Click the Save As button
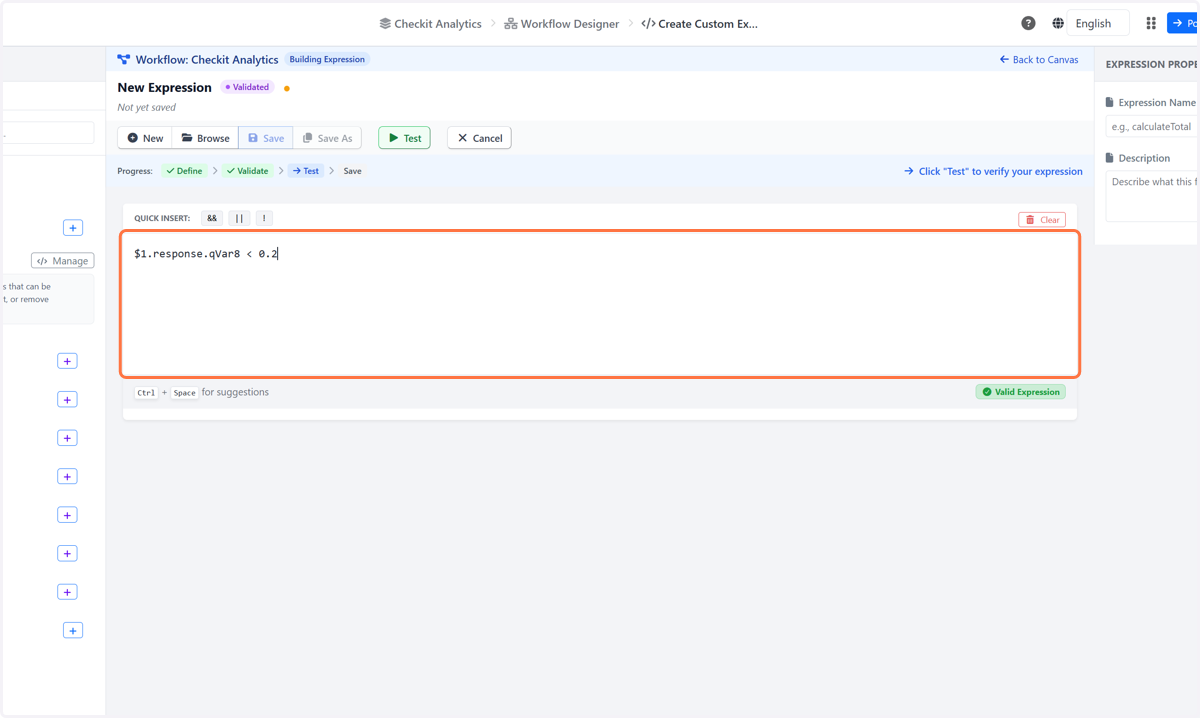Image resolution: width=1200 pixels, height=718 pixels. point(327,138)
